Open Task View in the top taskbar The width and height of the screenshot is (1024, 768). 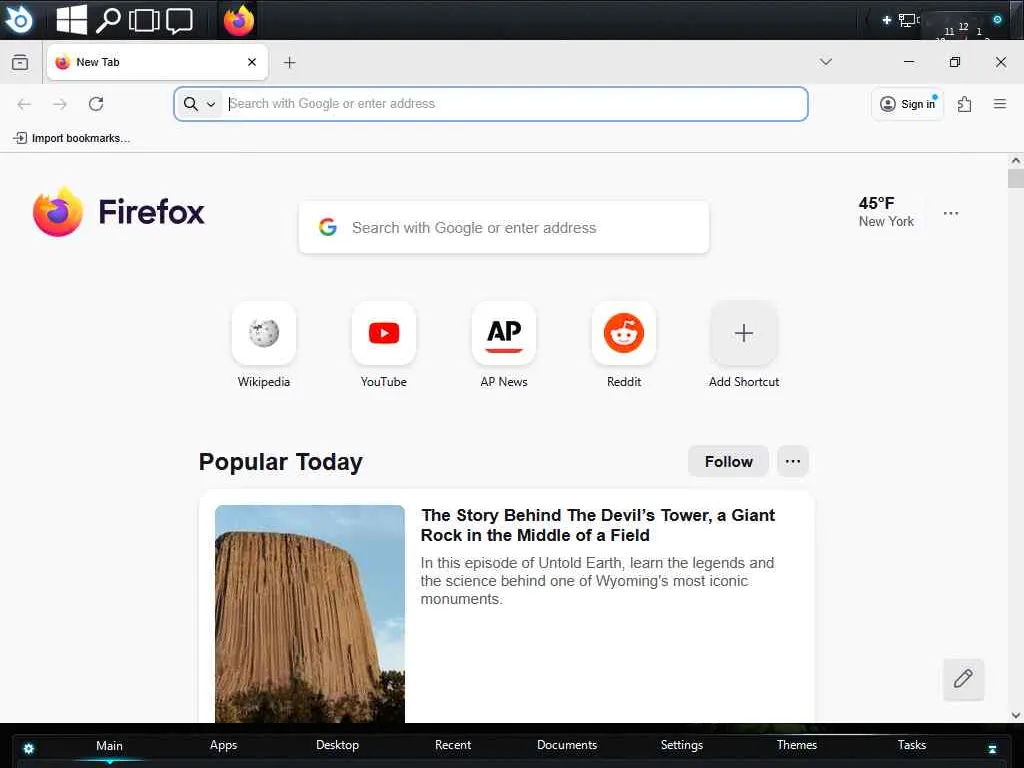[144, 20]
